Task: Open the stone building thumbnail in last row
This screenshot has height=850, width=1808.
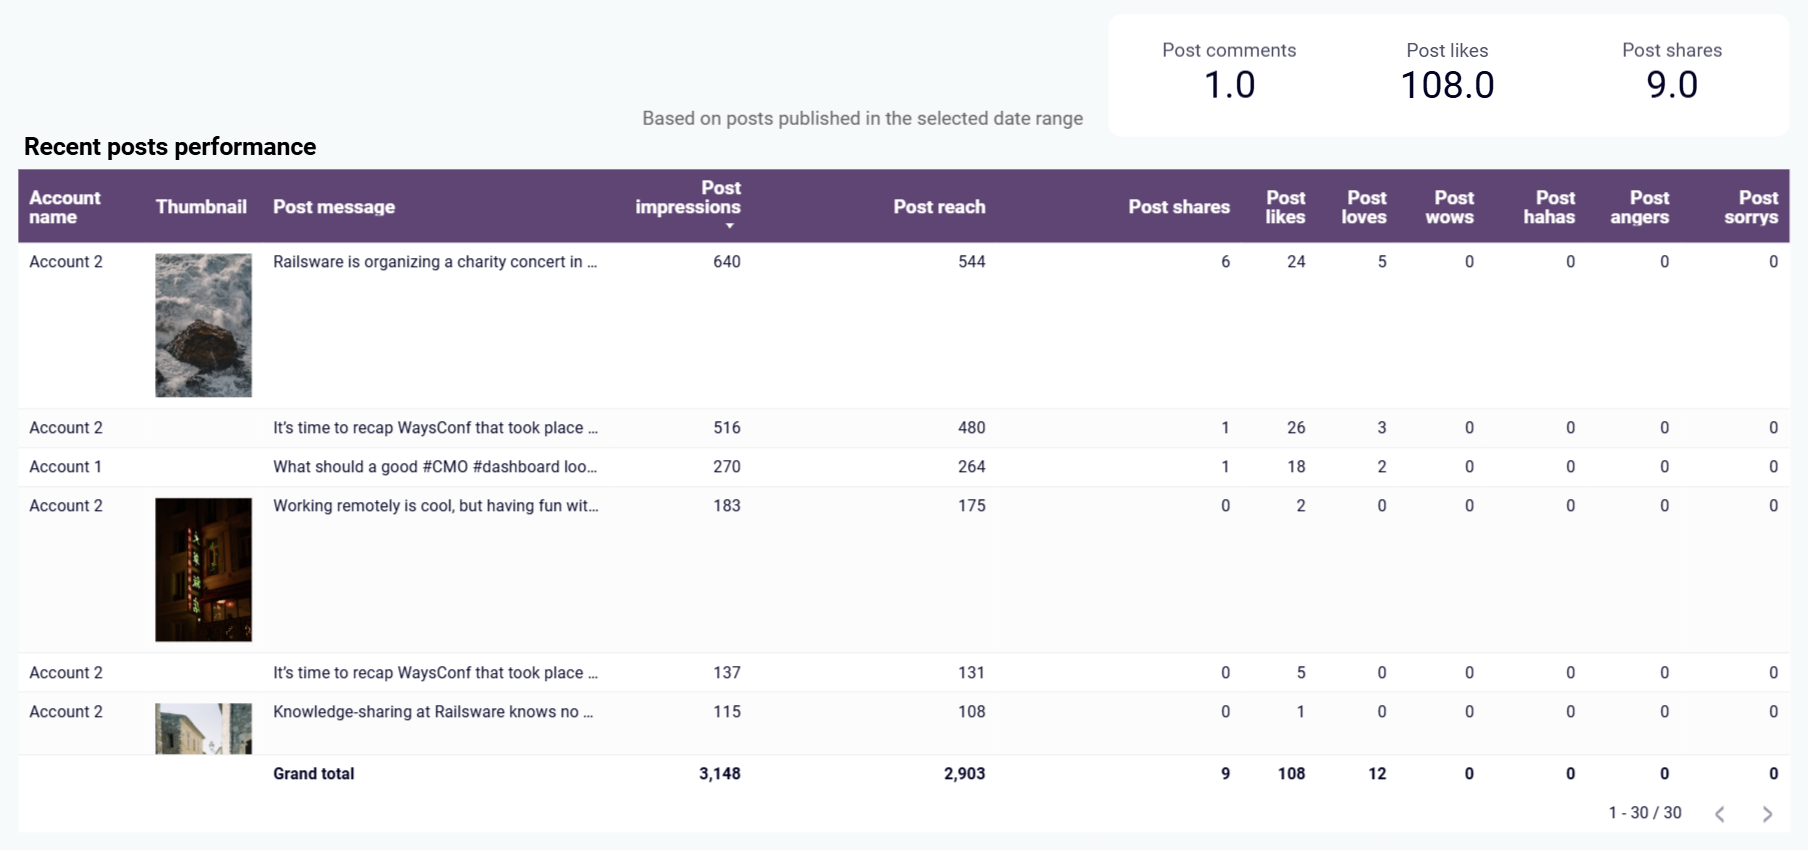Action: click(203, 728)
